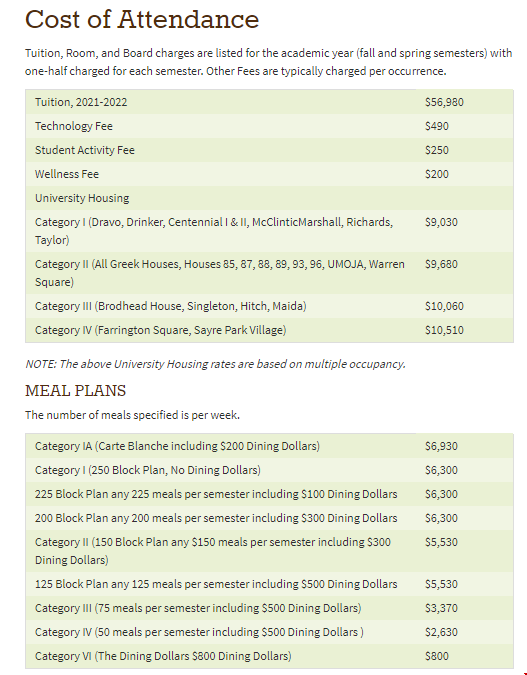Click the University Housing row
The image size is (527, 675).
pos(269,198)
